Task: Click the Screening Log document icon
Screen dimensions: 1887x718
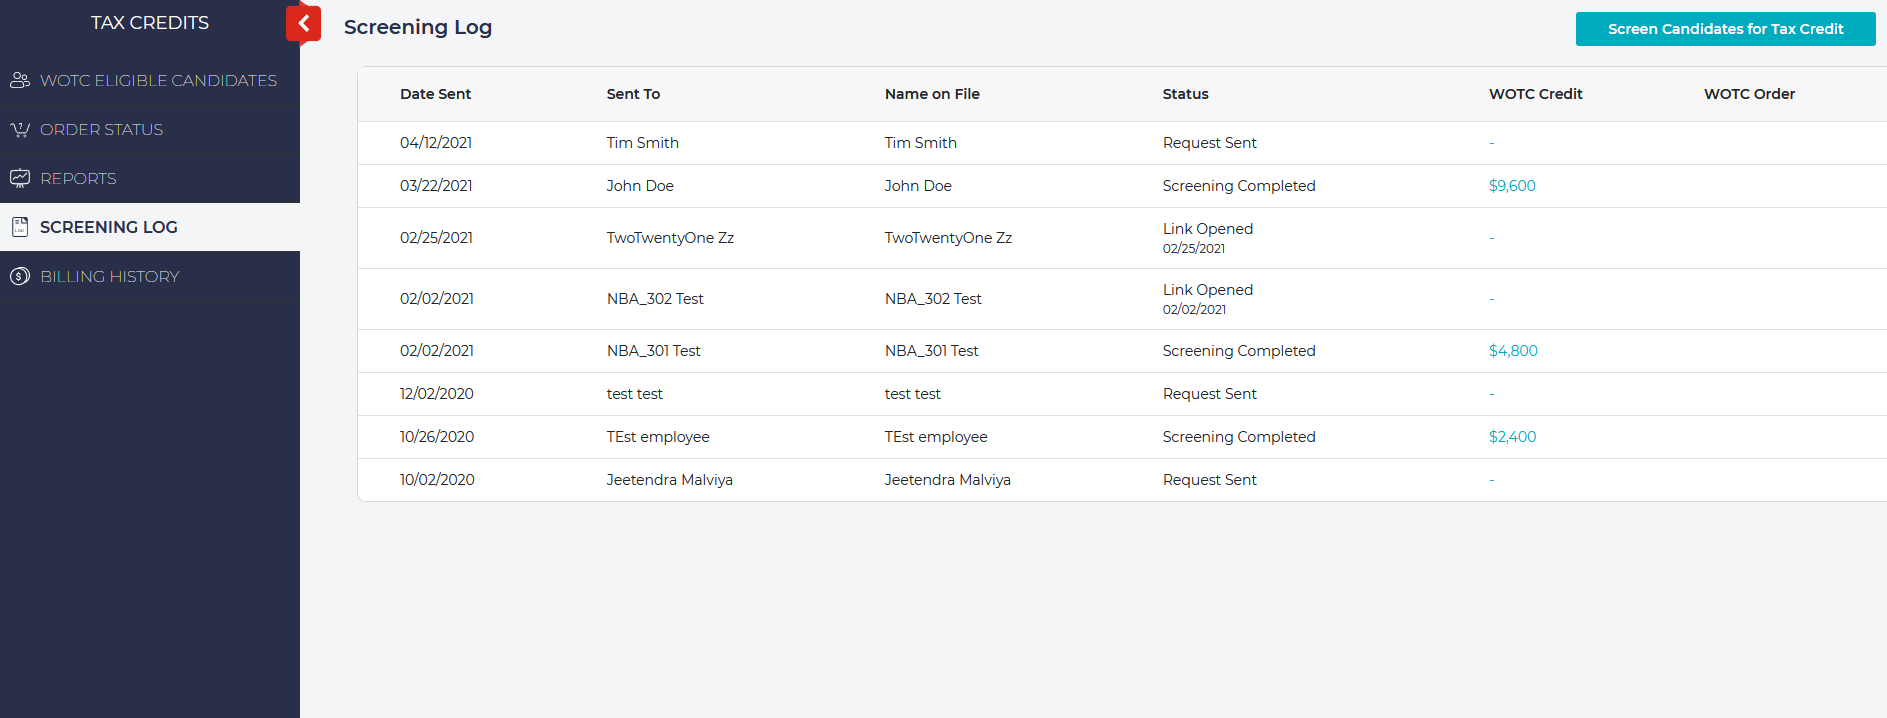Action: coord(20,227)
